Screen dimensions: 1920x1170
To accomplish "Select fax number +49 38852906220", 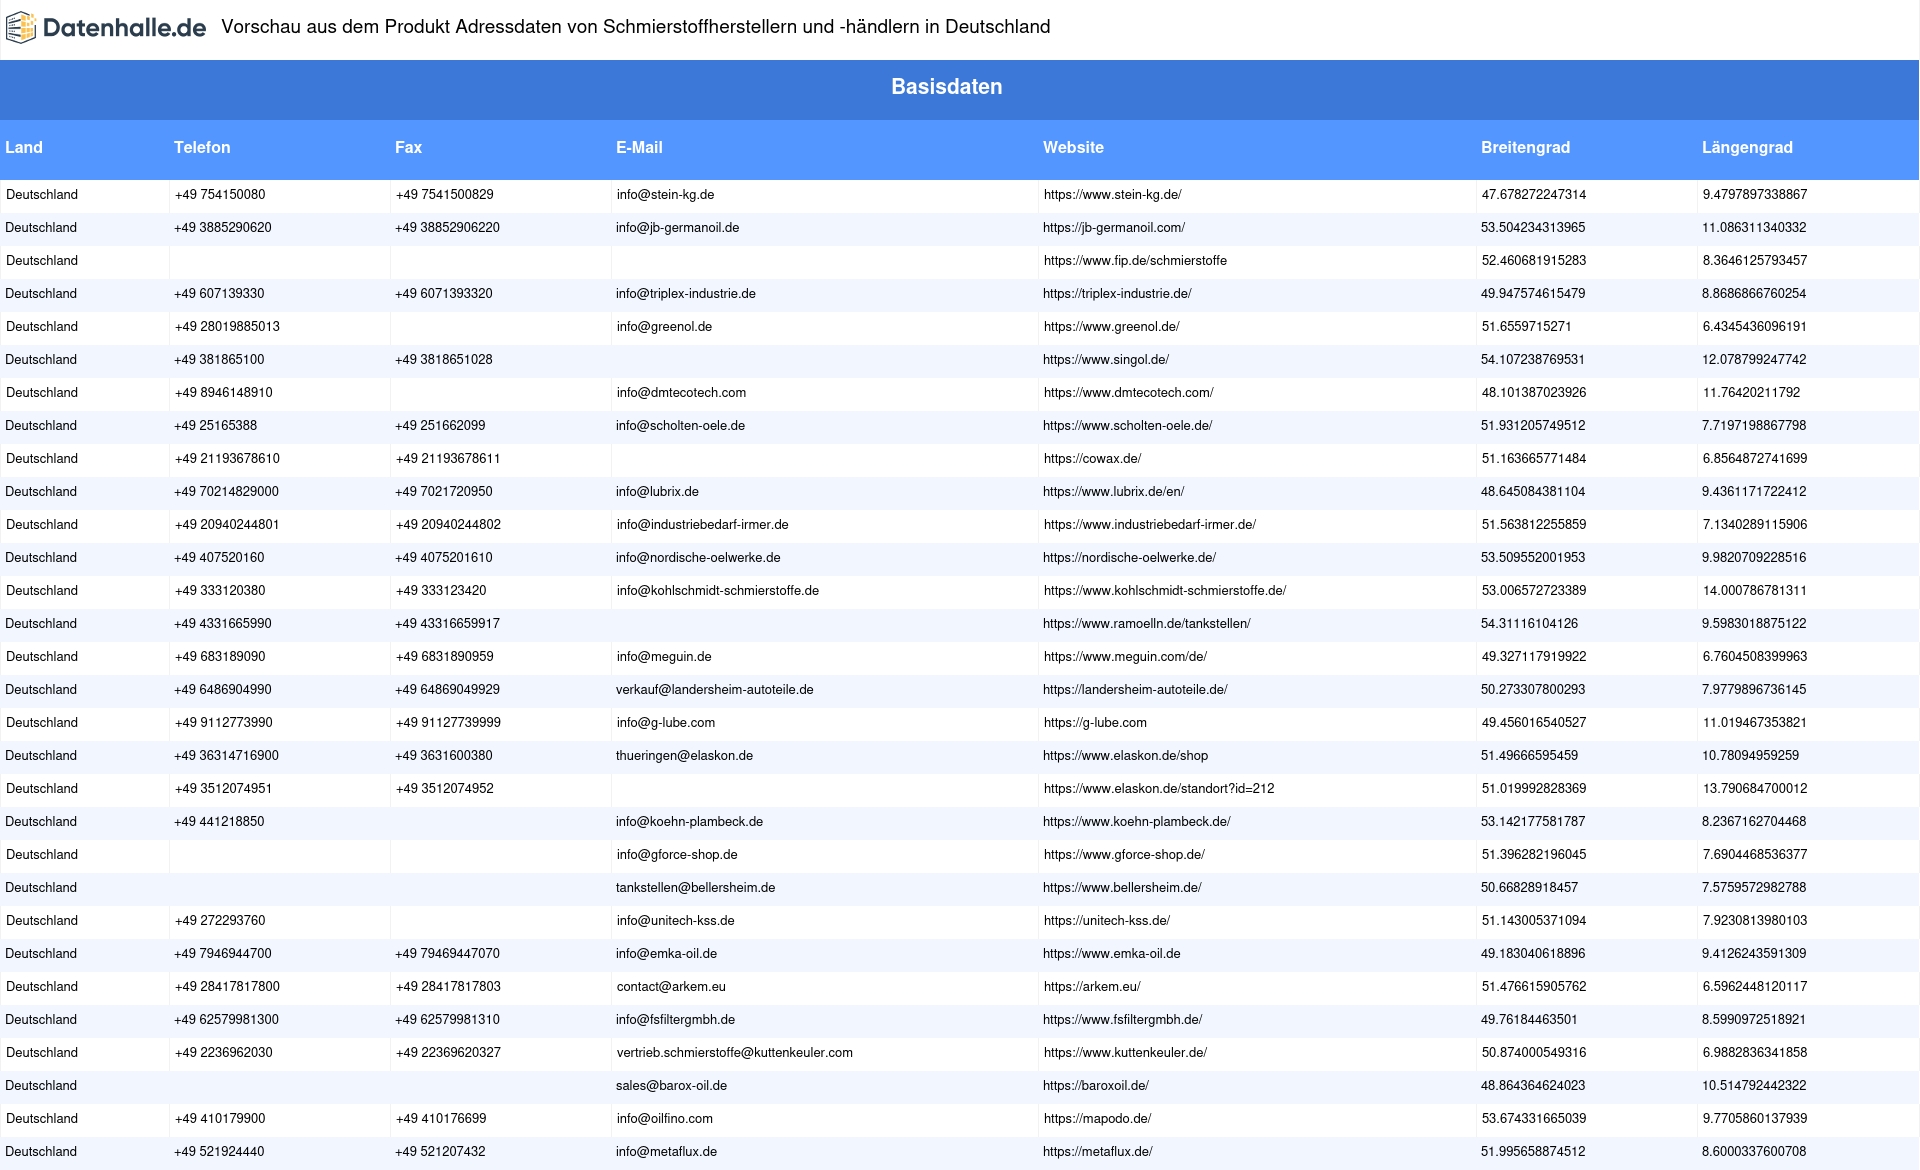I will (447, 228).
